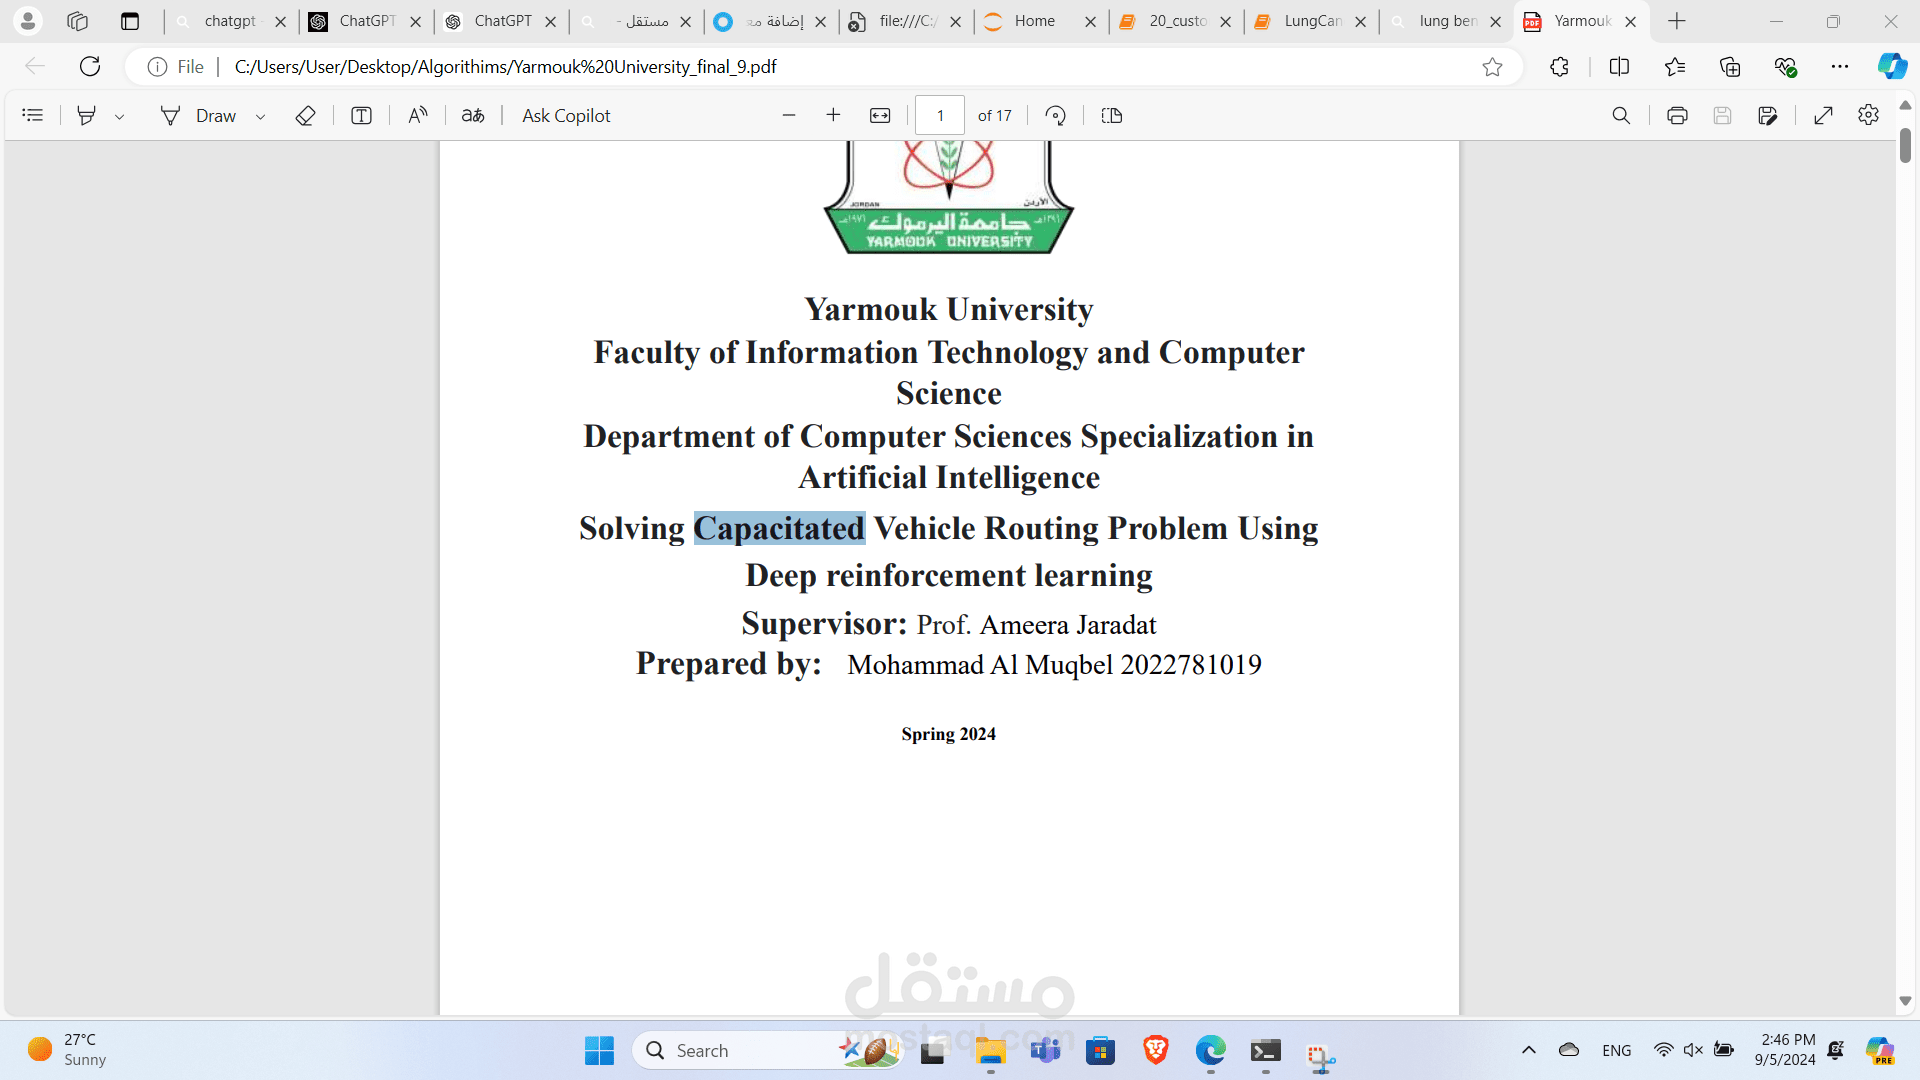The image size is (1920, 1080).
Task: Show hidden system tray icons
Action: coord(1528,1050)
